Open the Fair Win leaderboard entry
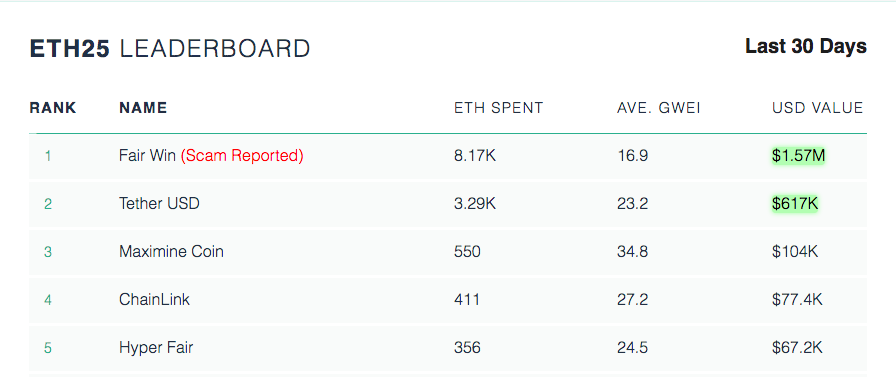 point(147,155)
